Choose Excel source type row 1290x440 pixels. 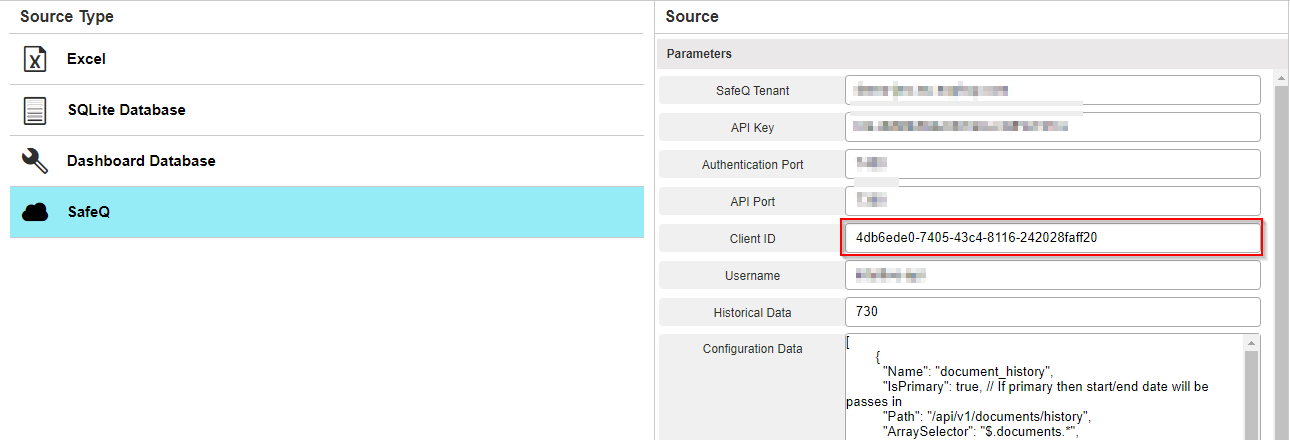pos(327,59)
